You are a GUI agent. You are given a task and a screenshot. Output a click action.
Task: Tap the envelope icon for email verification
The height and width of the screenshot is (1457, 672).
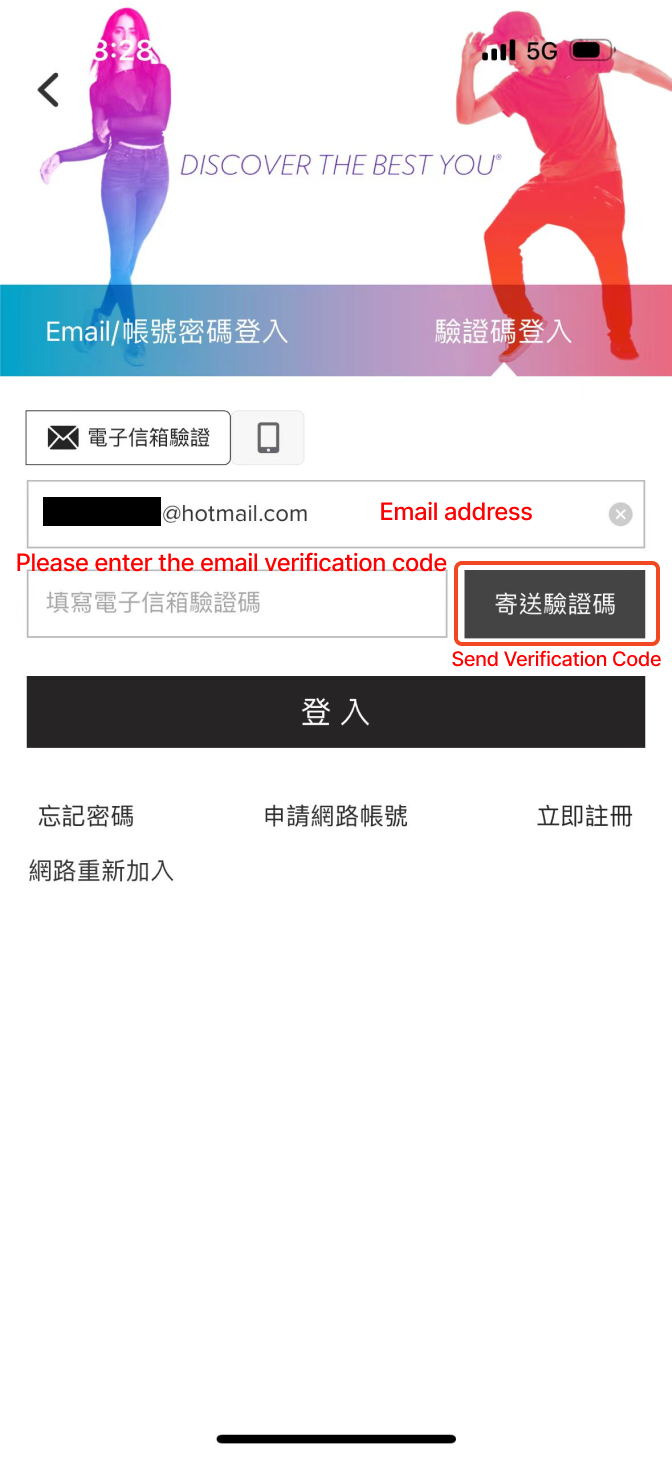pos(63,438)
